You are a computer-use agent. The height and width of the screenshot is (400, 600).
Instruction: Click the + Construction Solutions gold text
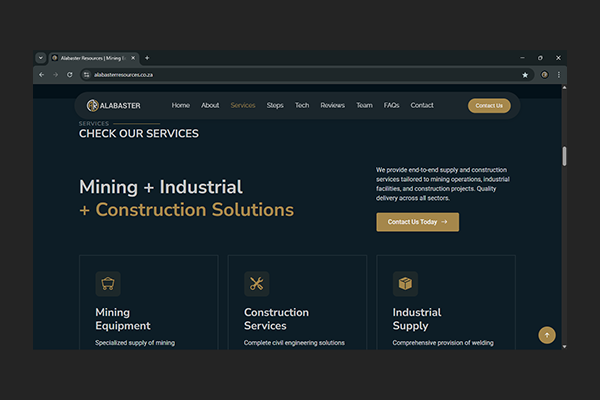(186, 210)
